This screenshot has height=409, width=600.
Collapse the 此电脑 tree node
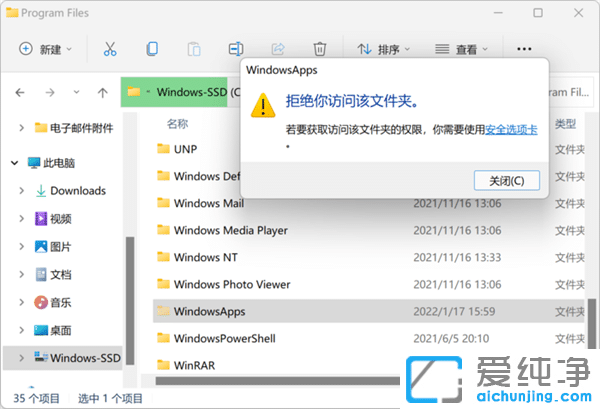[x=15, y=163]
